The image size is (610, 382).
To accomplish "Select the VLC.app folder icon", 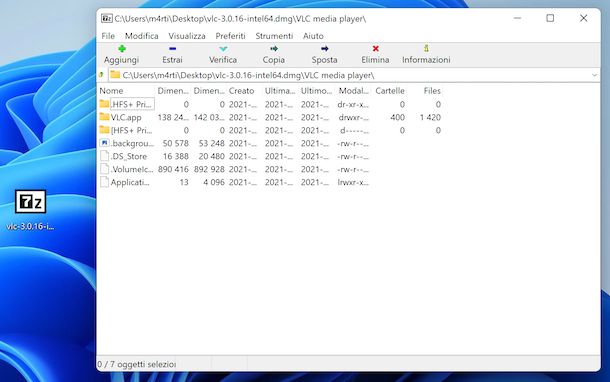I will click(x=104, y=117).
